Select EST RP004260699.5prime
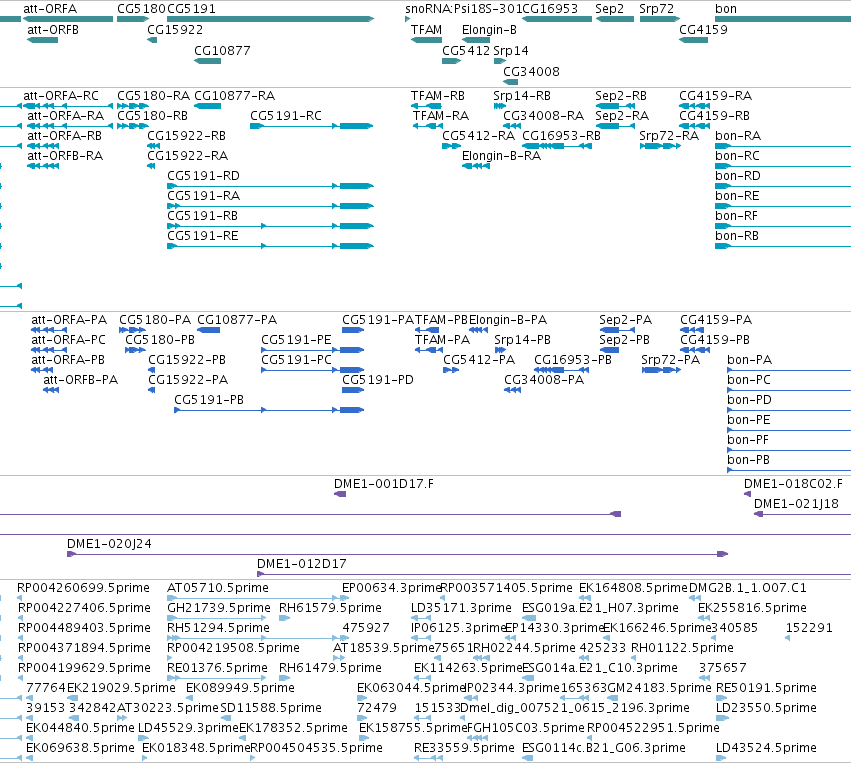Screen dimensions: 851x763 tap(83, 588)
